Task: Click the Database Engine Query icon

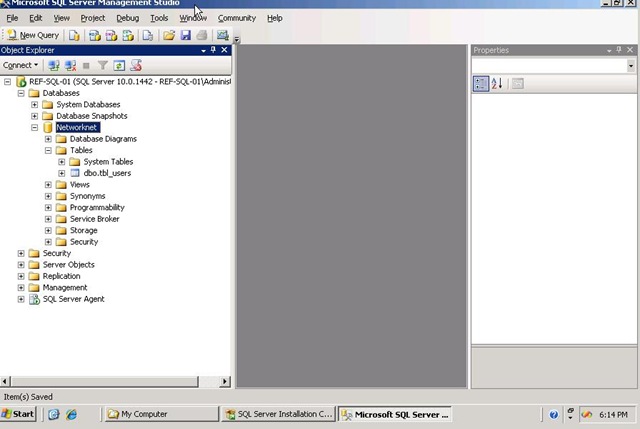Action: 74,36
